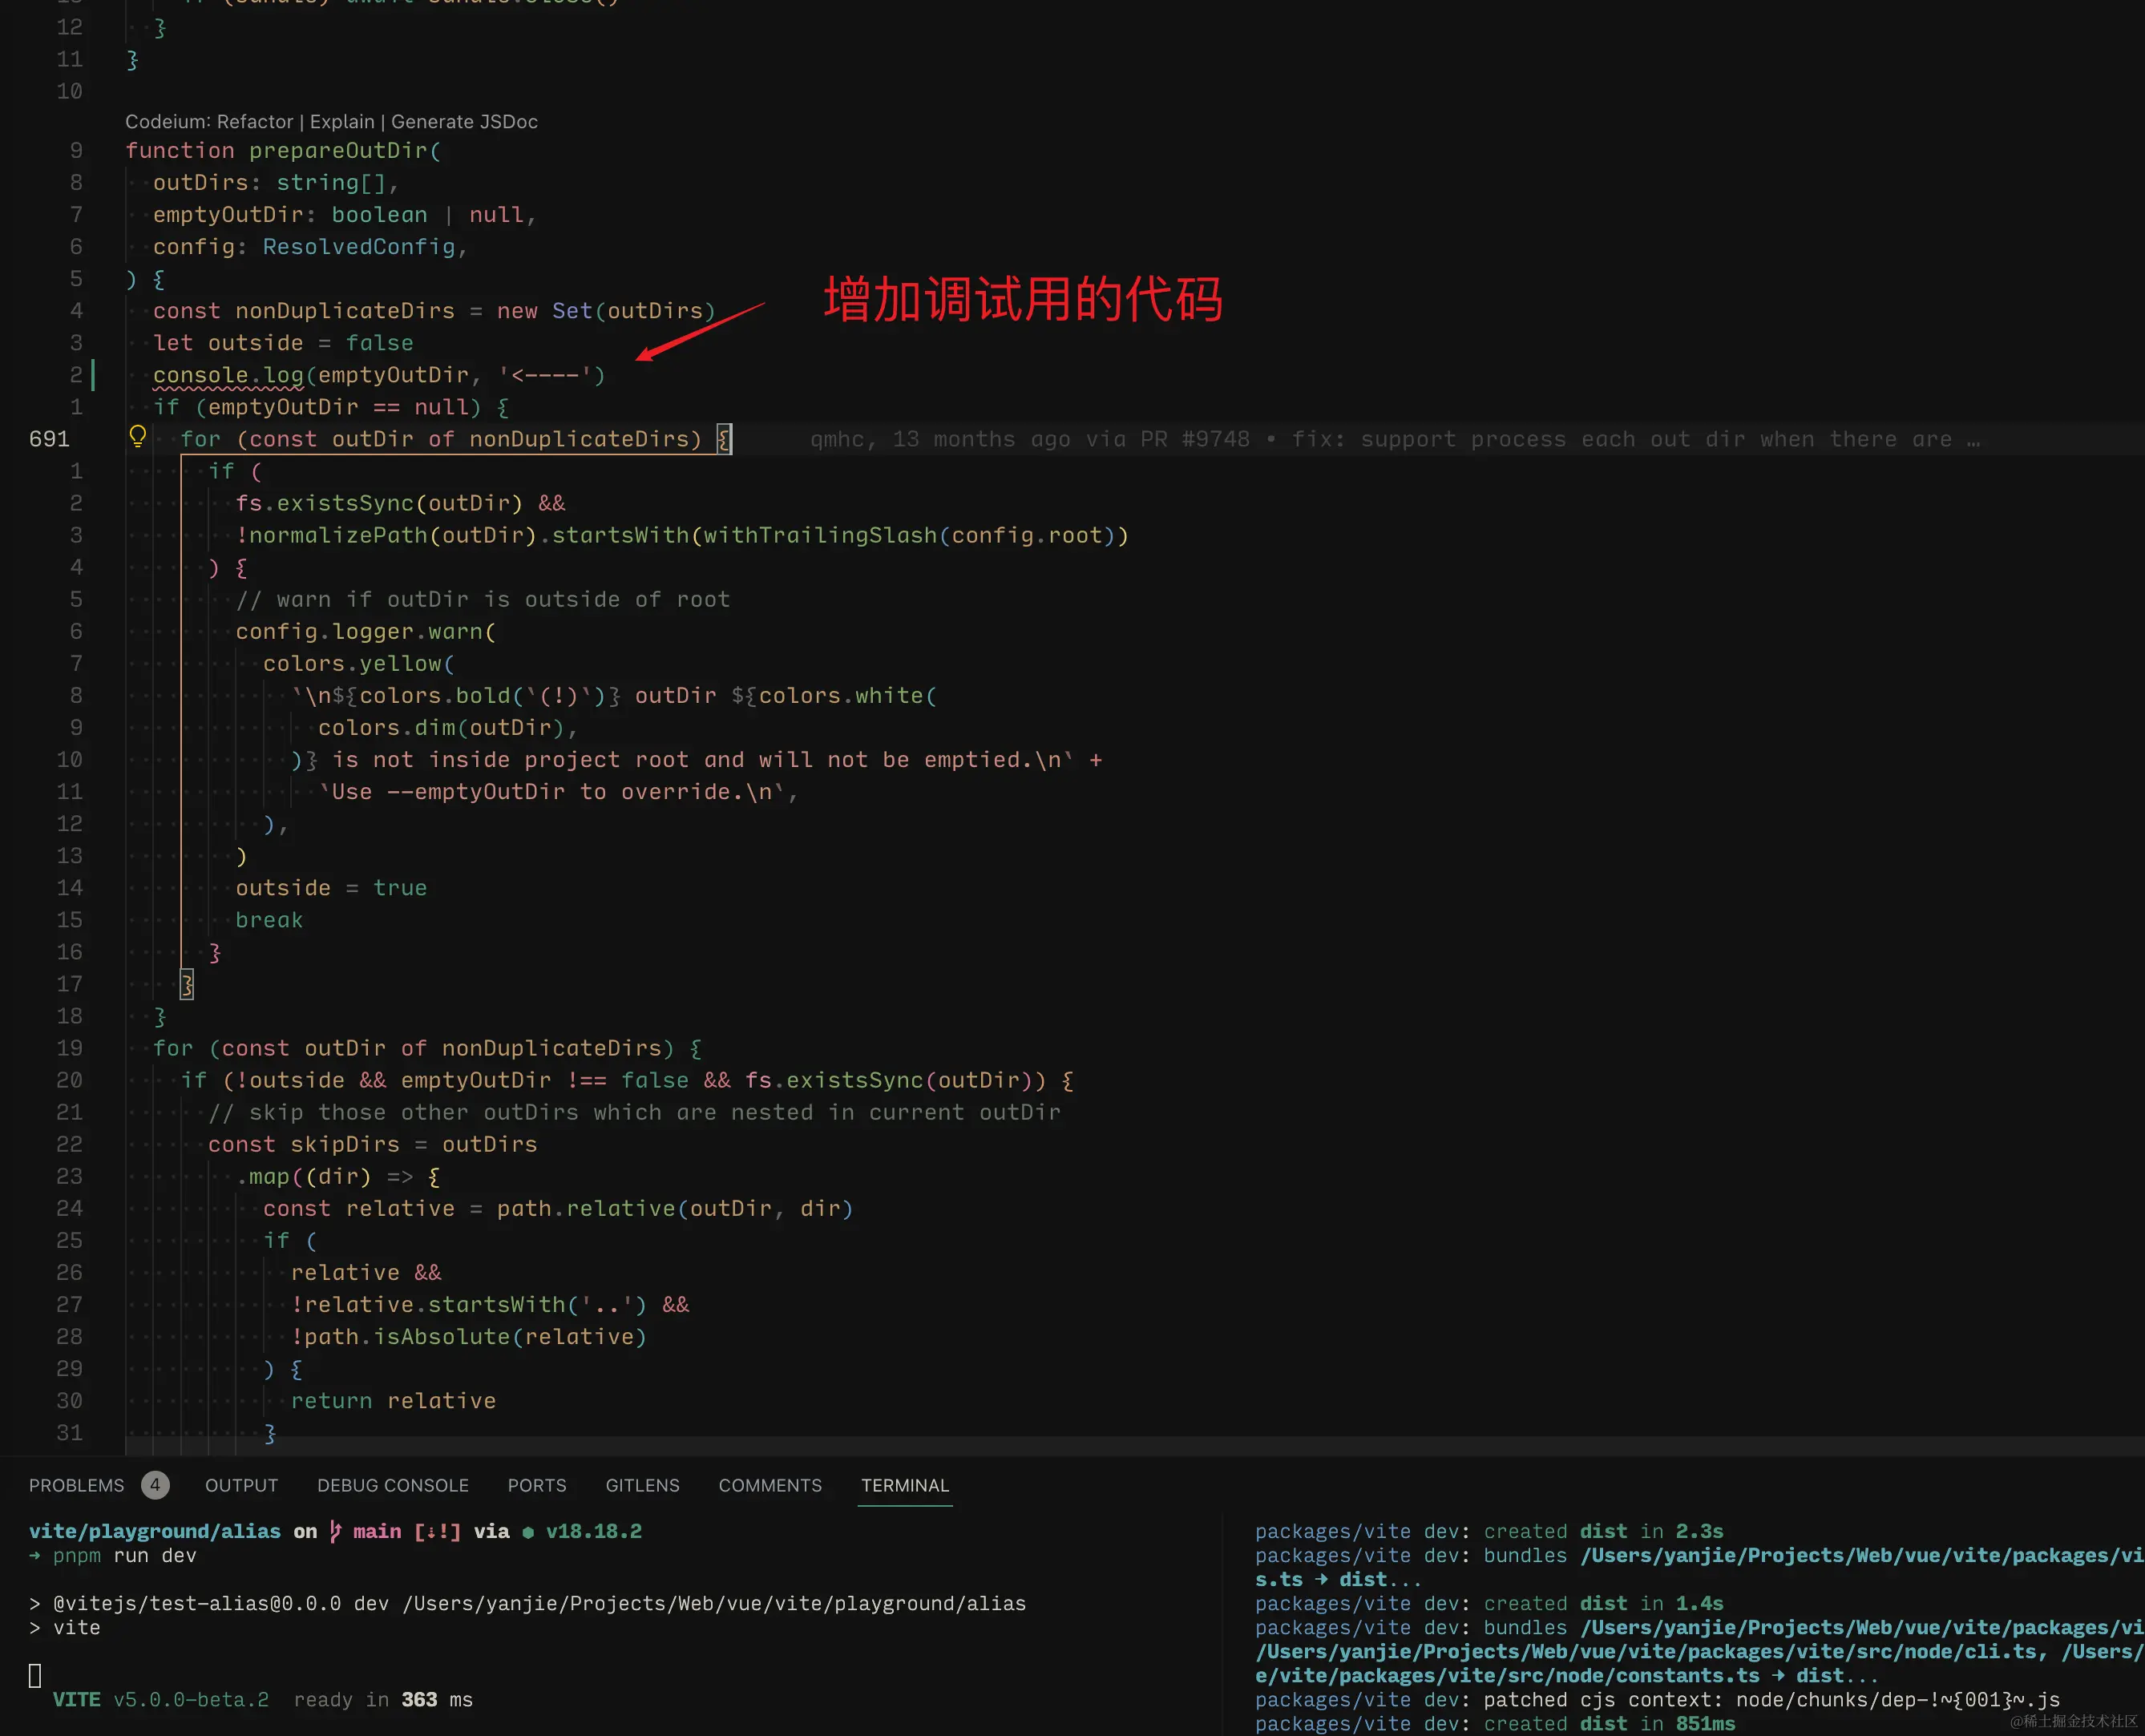Click 'colors.yellow(' line
Image resolution: width=2145 pixels, height=1736 pixels.
pyautogui.click(x=359, y=663)
